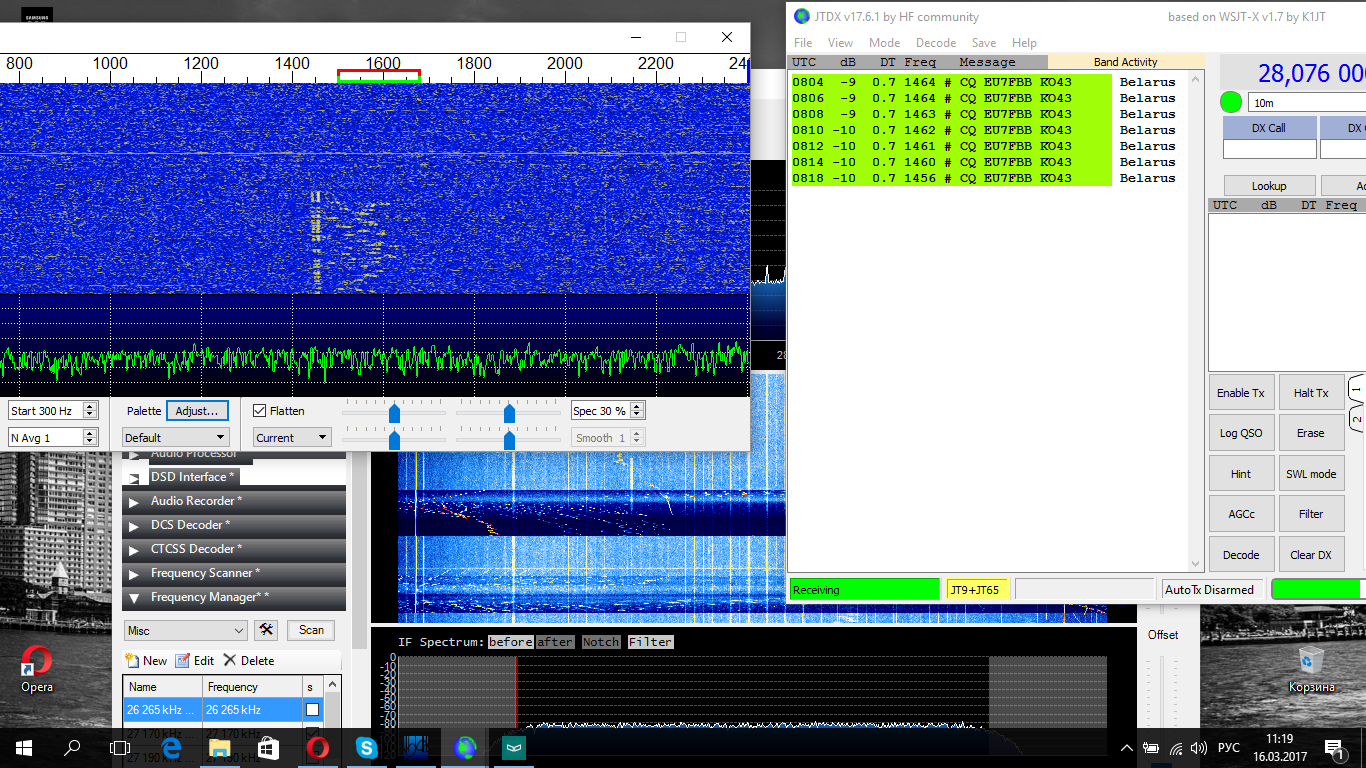Click the green band indicator circle
The width and height of the screenshot is (1366, 768).
[1231, 102]
